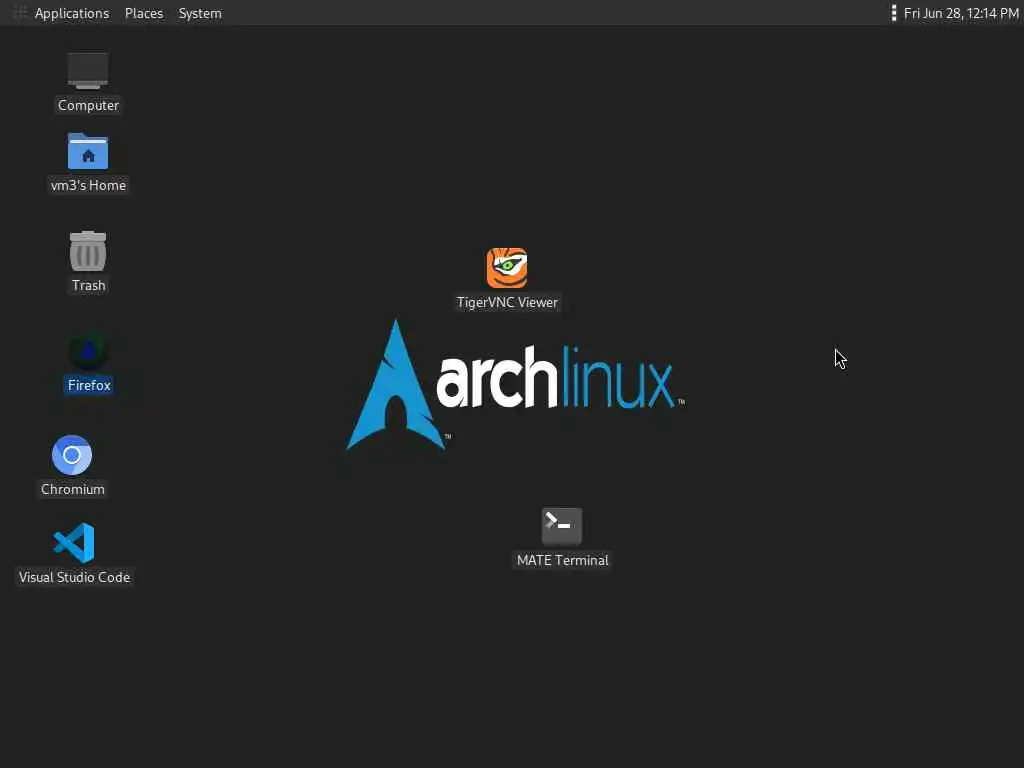Click the 'Computer' label text
1024x768 pixels.
tap(88, 105)
